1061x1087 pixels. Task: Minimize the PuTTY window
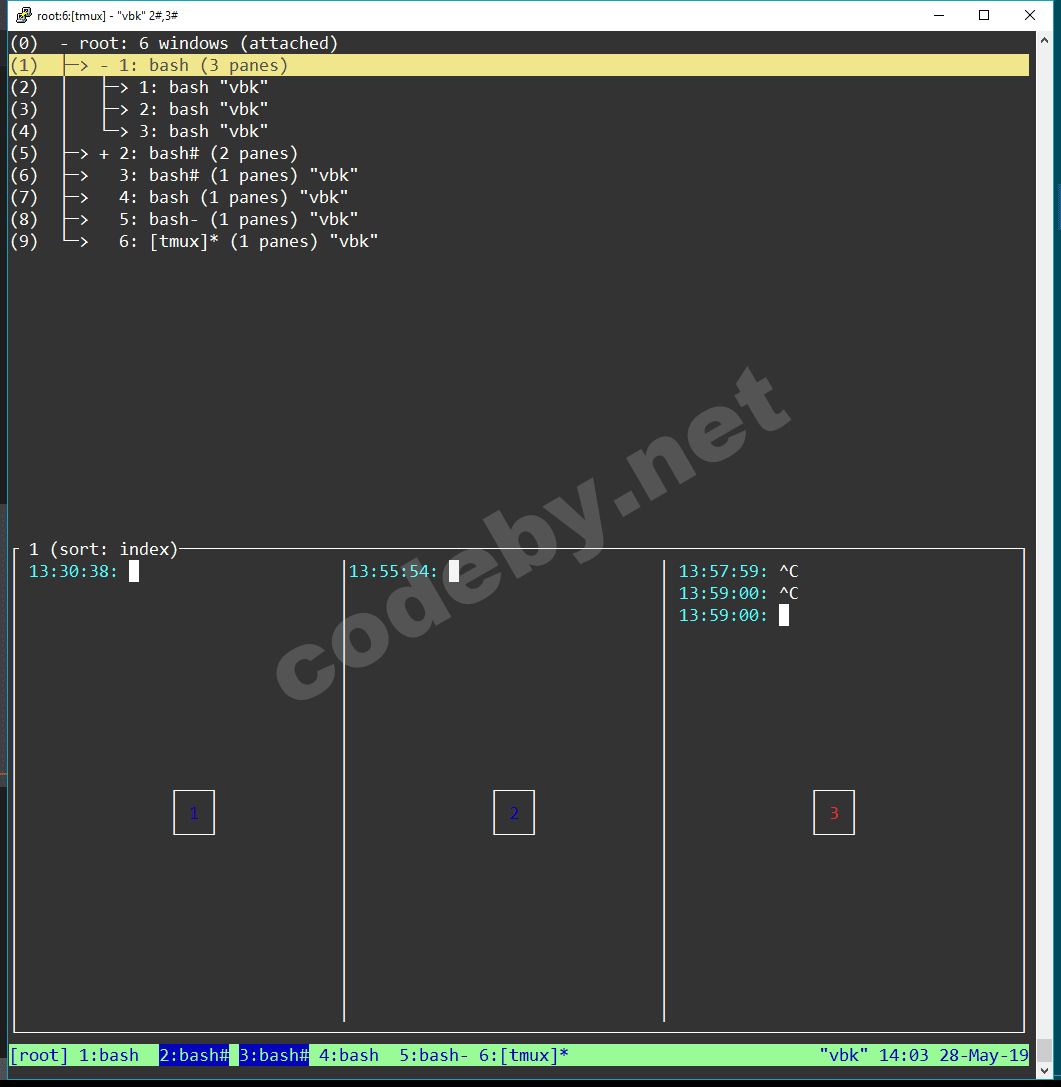939,15
